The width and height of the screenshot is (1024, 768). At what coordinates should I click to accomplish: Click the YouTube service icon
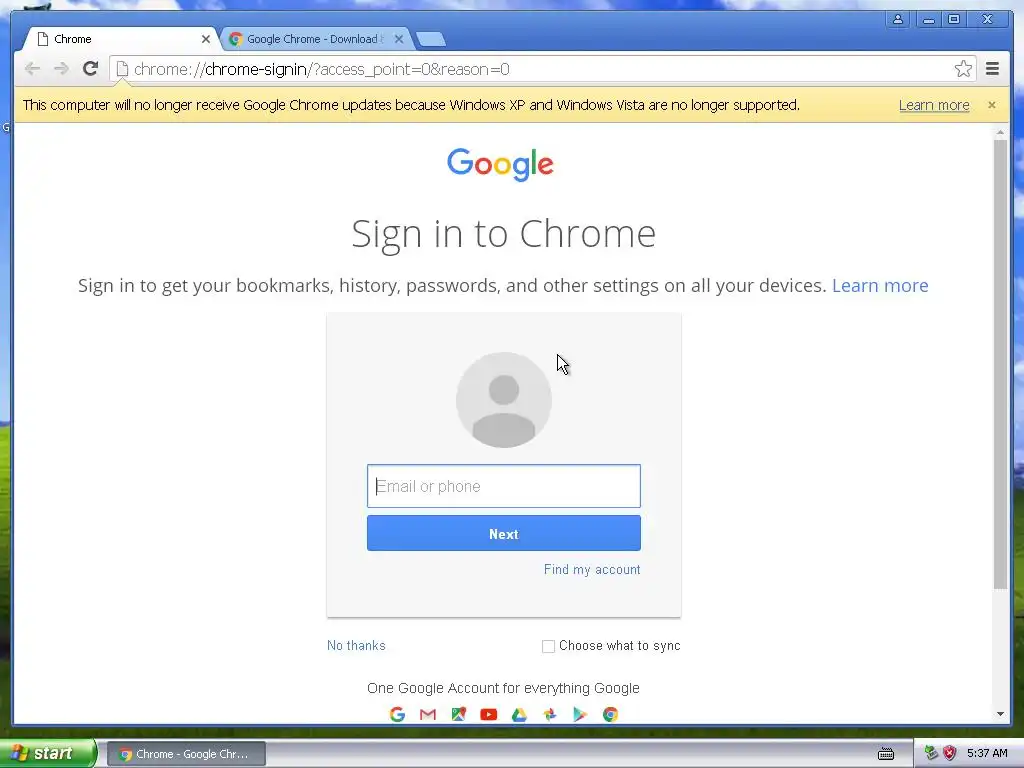point(488,714)
